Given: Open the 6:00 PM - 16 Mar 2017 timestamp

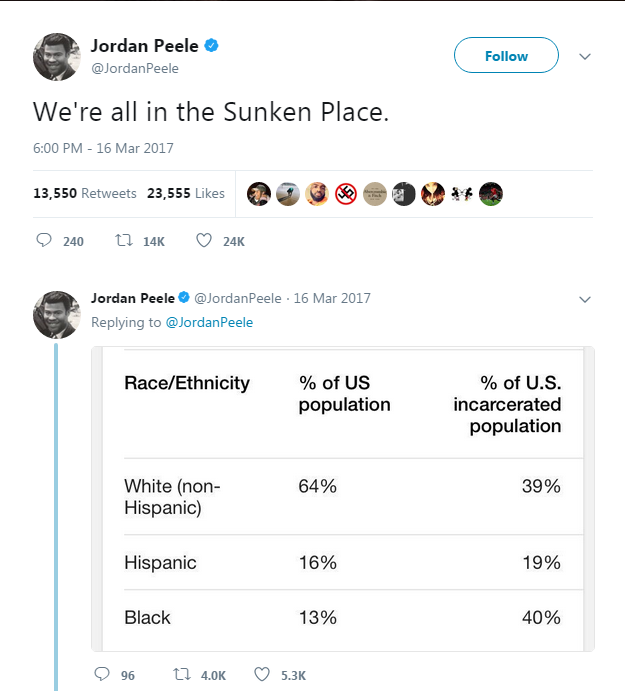Looking at the screenshot, I should click(x=104, y=148).
